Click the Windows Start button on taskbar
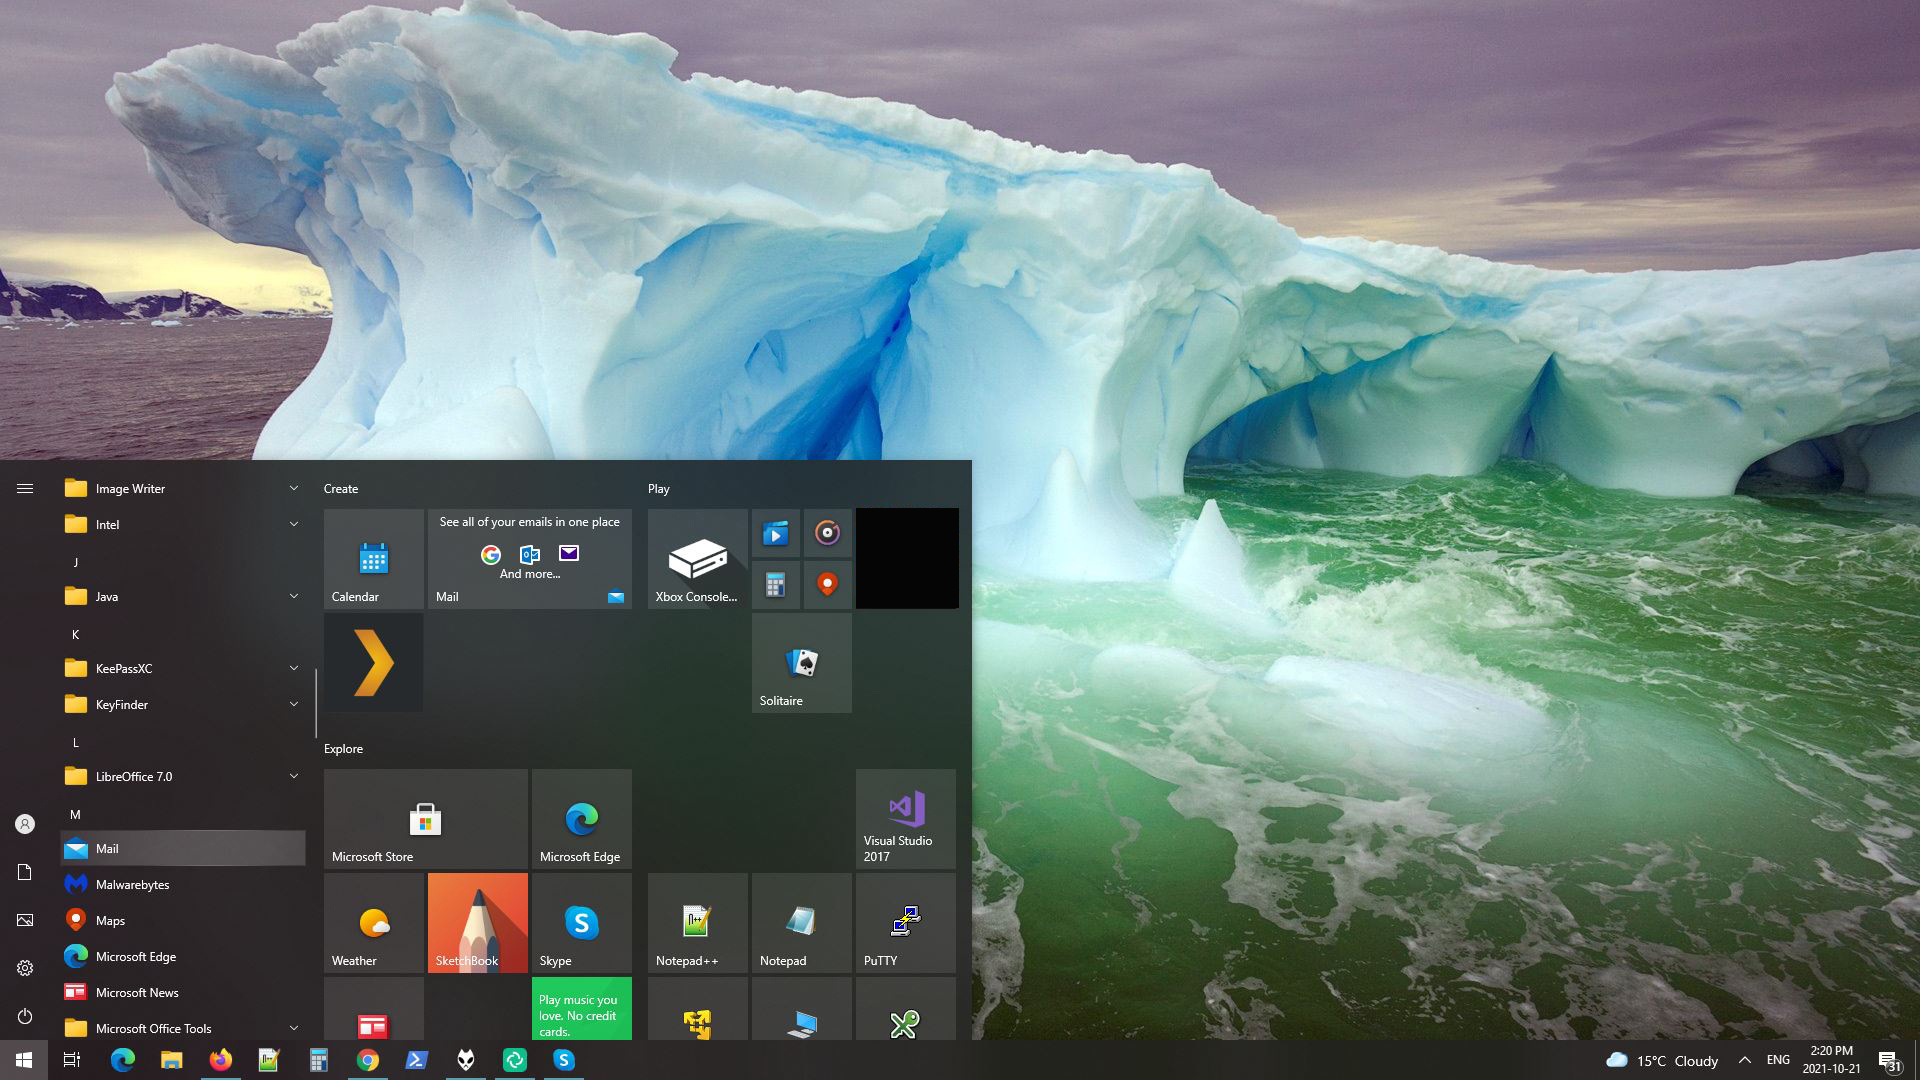1920x1080 pixels. 24,1060
